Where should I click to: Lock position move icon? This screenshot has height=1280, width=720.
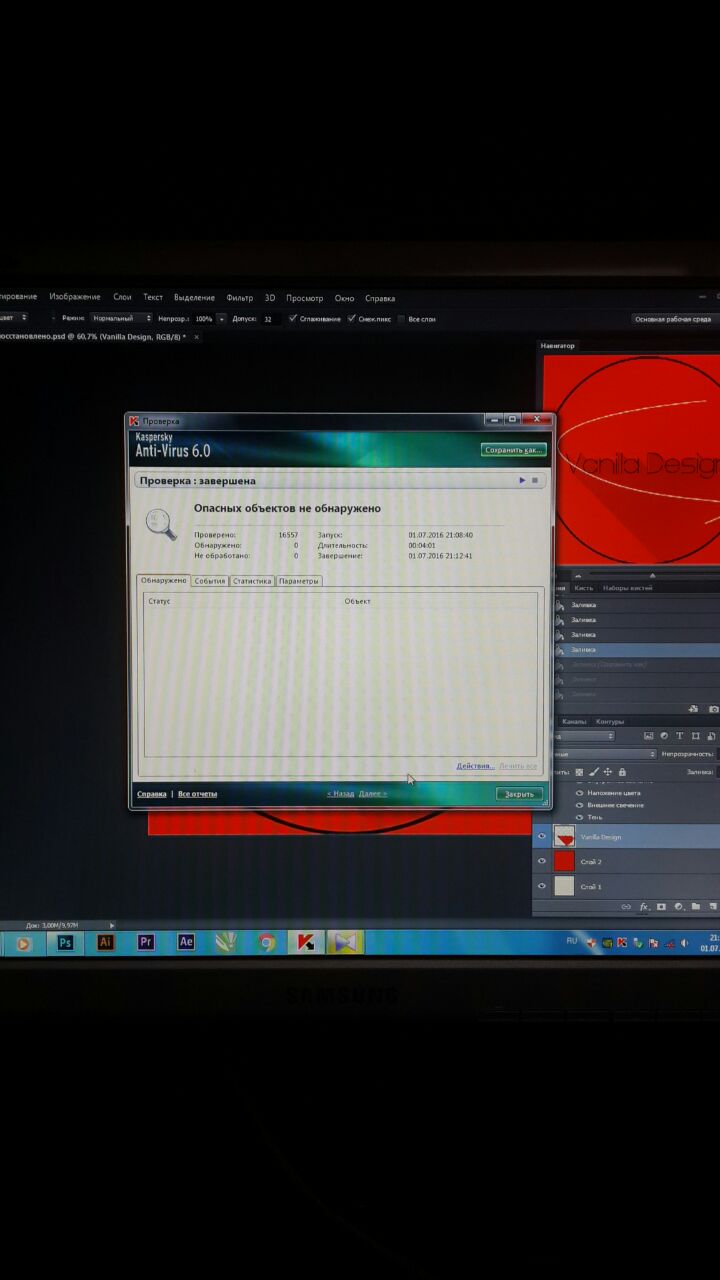[607, 772]
